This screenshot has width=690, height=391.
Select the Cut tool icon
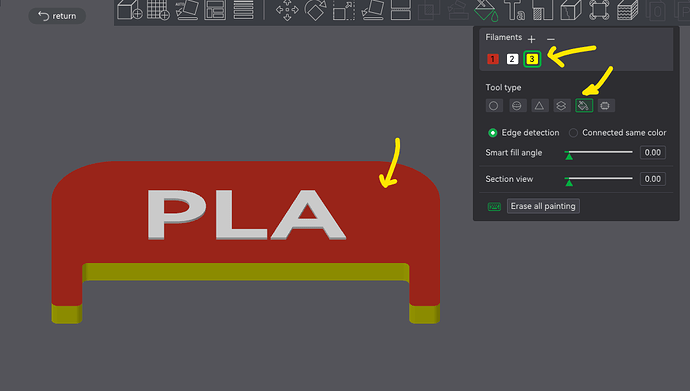pos(401,10)
